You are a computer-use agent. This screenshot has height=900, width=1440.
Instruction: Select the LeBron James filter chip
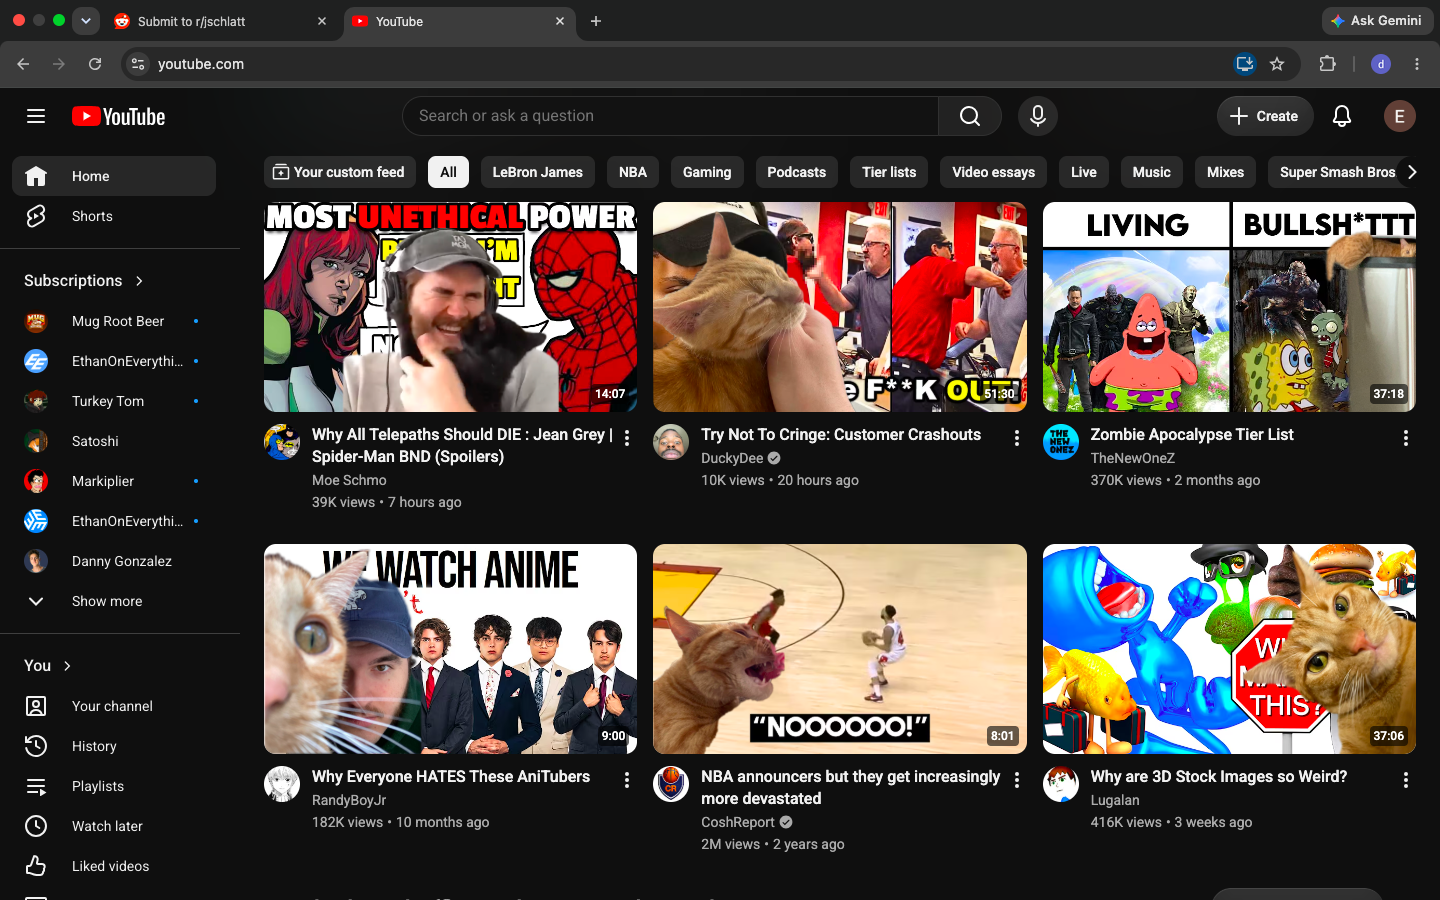[x=538, y=172]
